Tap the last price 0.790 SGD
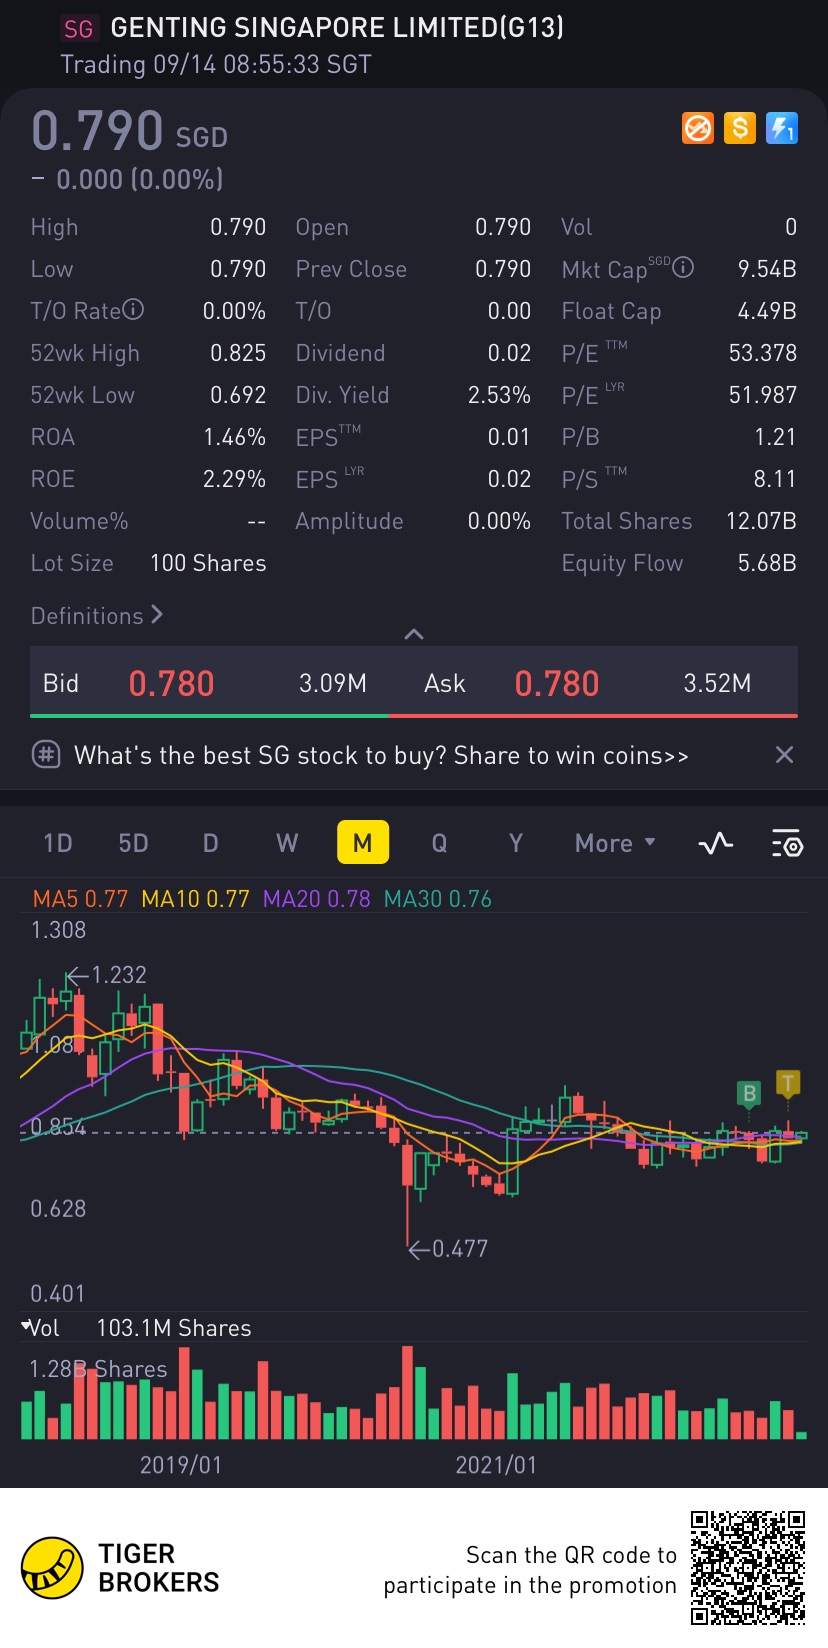828x1648 pixels. point(129,131)
